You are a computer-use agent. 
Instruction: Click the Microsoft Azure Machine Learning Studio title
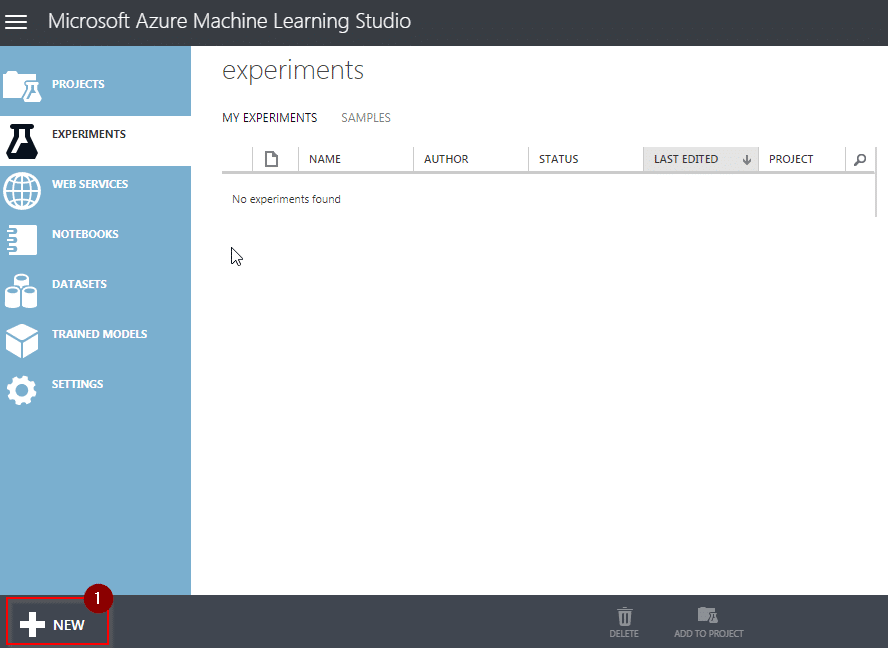coord(229,21)
